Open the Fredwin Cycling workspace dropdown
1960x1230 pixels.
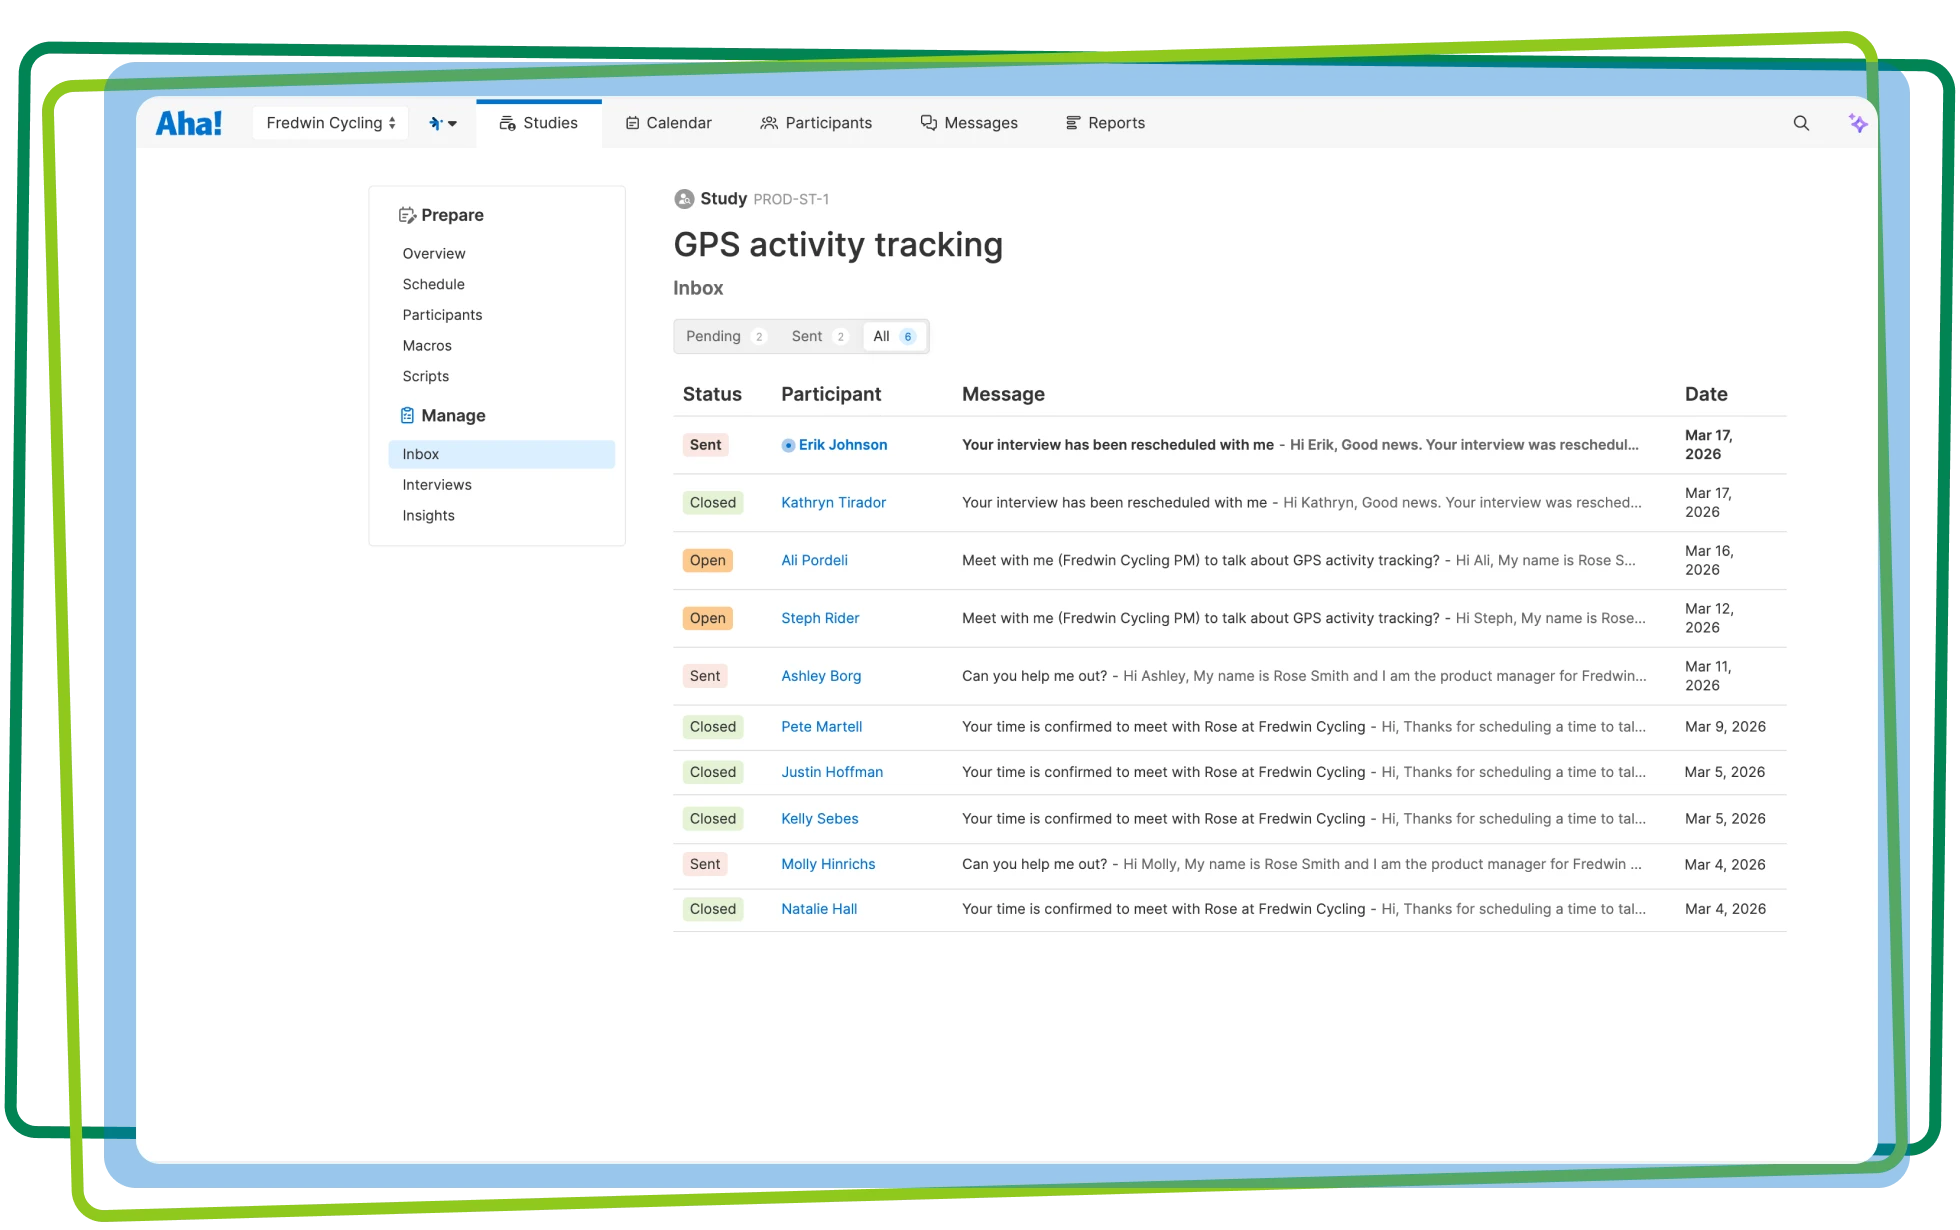[x=330, y=123]
